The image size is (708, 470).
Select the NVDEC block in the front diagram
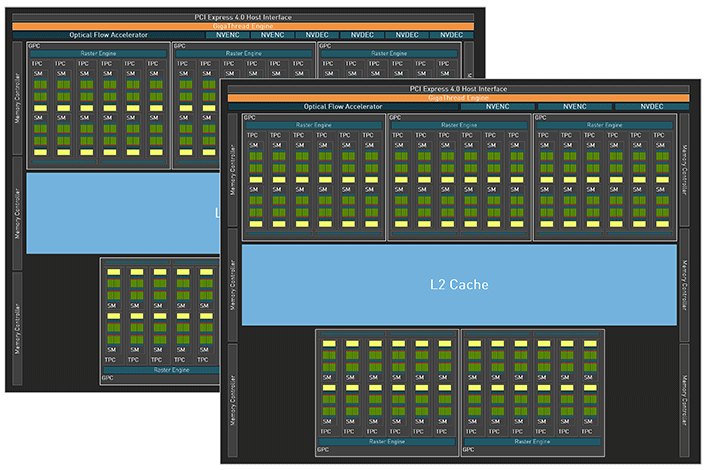coord(652,106)
